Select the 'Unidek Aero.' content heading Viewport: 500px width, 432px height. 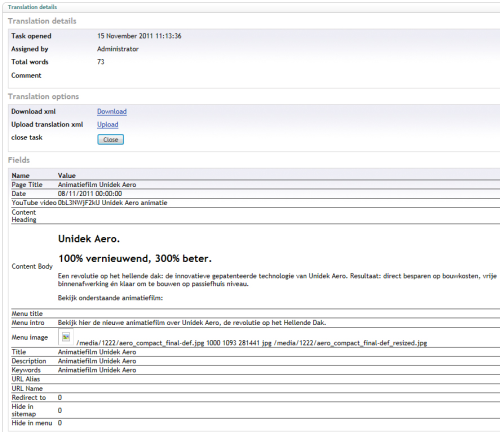point(89,239)
